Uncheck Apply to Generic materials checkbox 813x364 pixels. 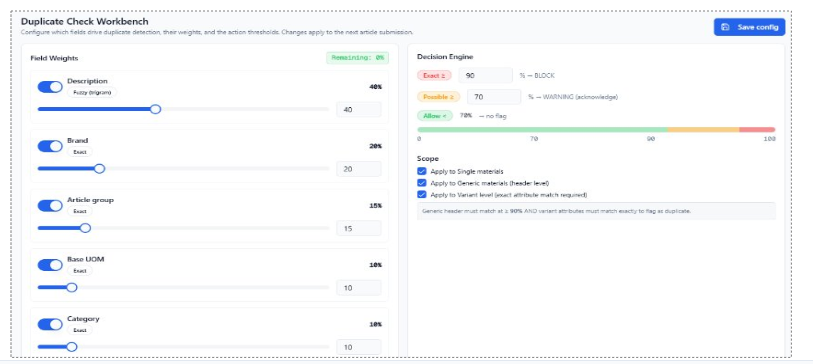coord(422,183)
